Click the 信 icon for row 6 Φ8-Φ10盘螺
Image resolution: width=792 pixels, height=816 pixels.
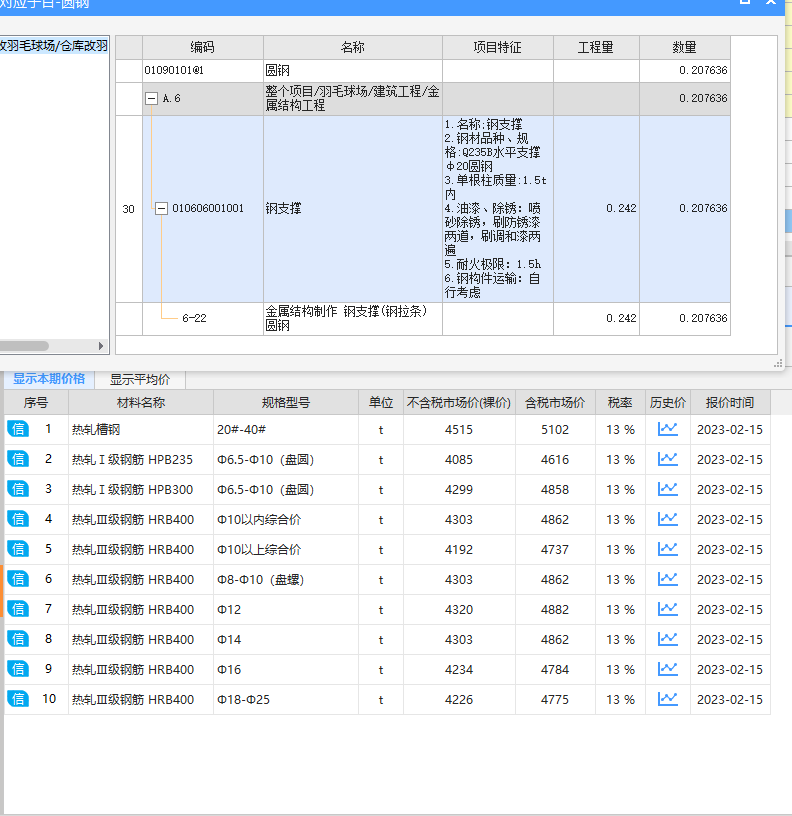[x=18, y=579]
